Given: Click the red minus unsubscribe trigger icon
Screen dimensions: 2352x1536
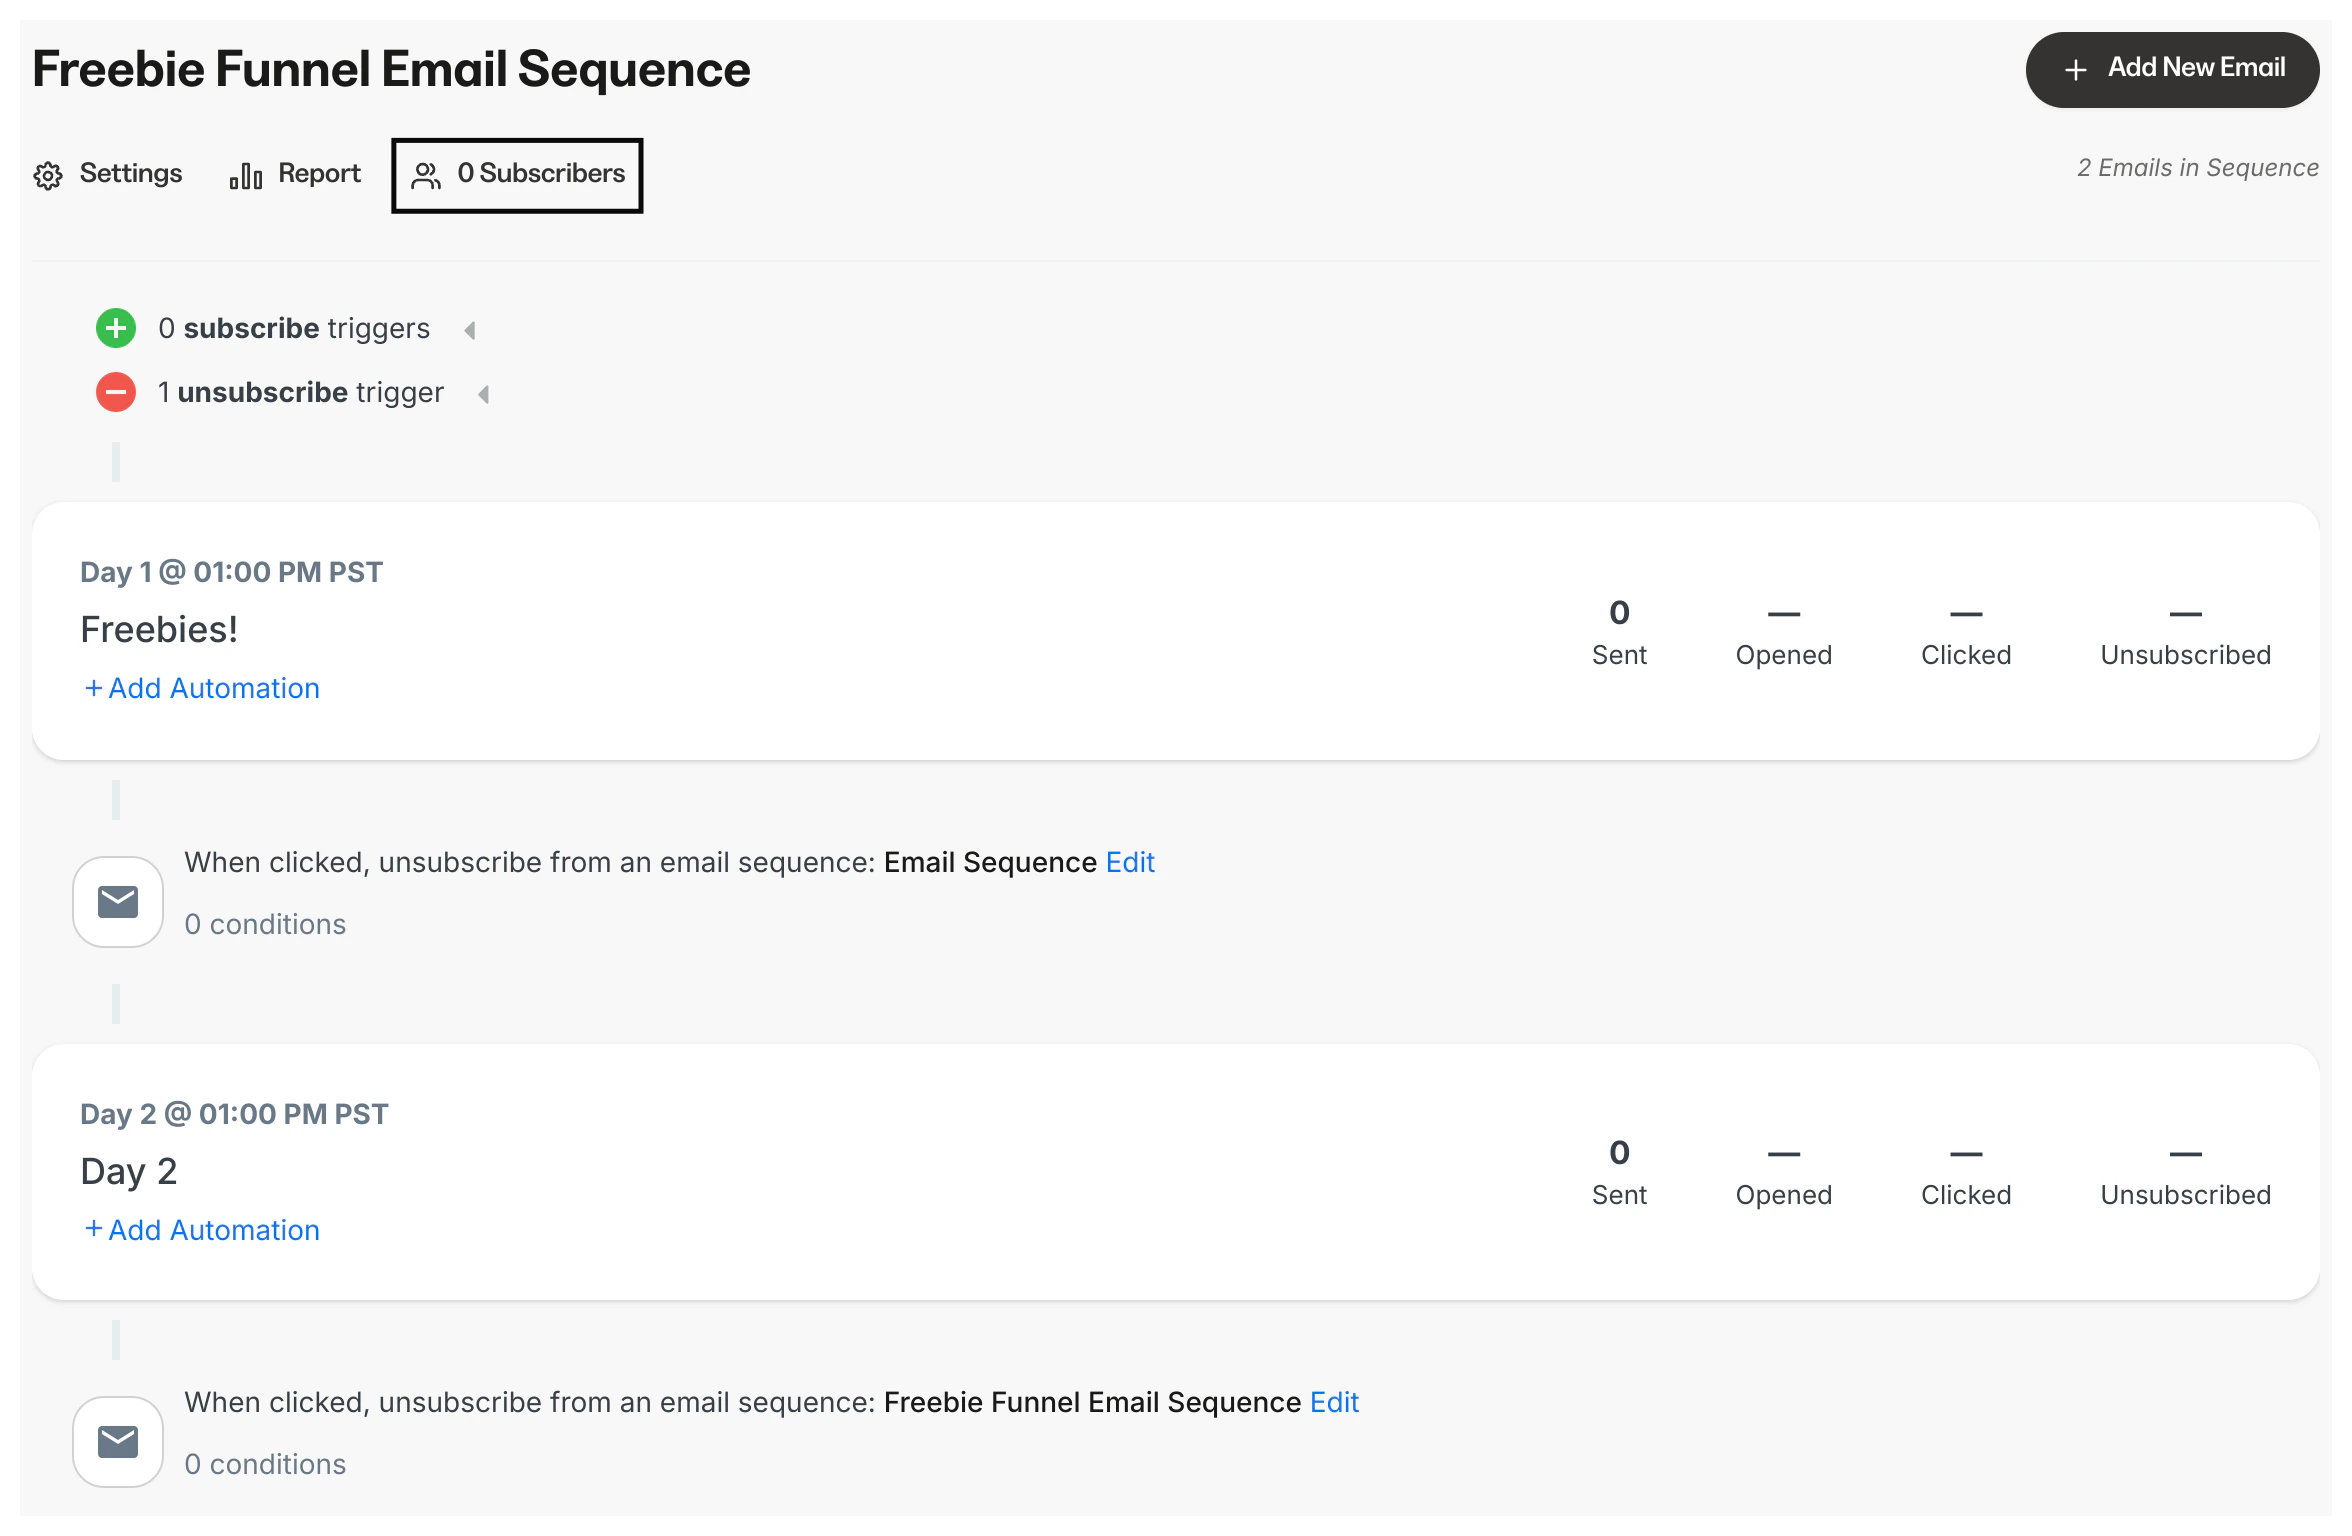Looking at the screenshot, I should [x=116, y=392].
